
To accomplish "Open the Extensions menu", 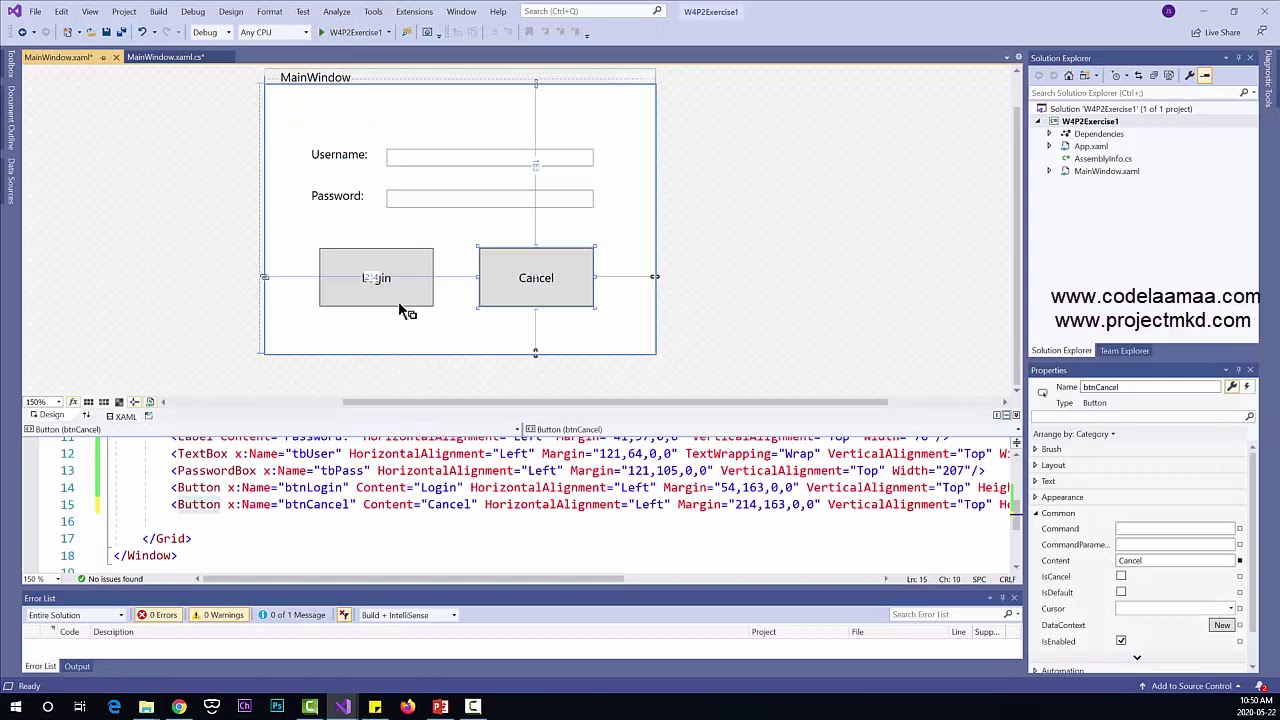I will coord(414,11).
